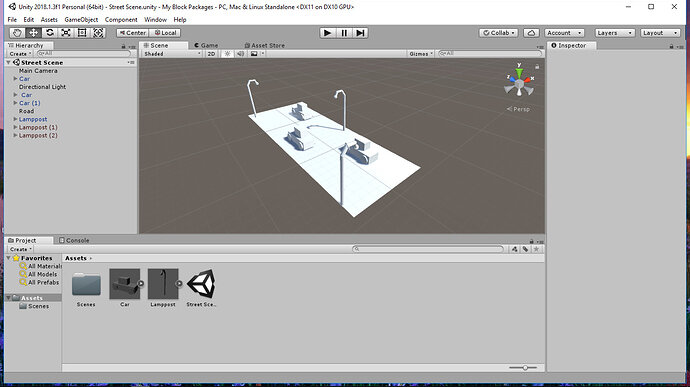Toggle pivot Center mode button
Screen dimensions: 690x387
pyautogui.click(x=132, y=33)
